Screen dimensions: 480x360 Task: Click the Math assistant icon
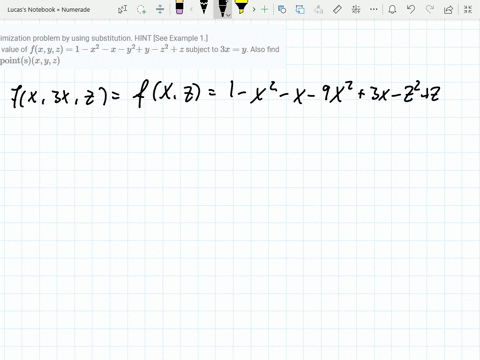point(356,9)
